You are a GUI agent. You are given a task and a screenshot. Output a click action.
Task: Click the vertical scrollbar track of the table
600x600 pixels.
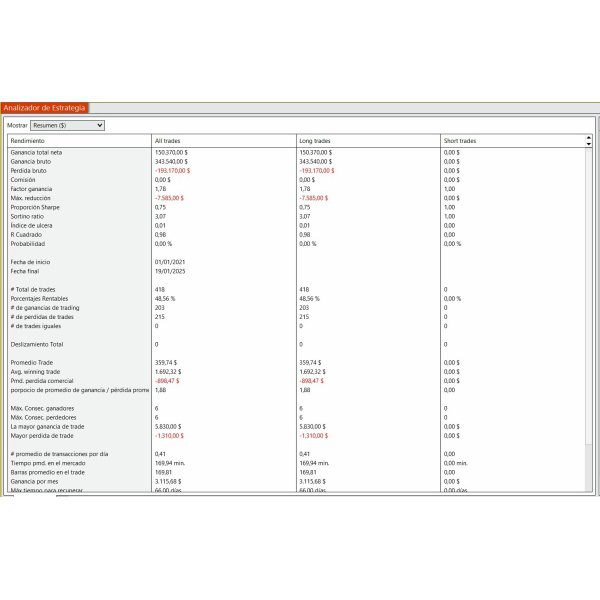tap(588, 300)
